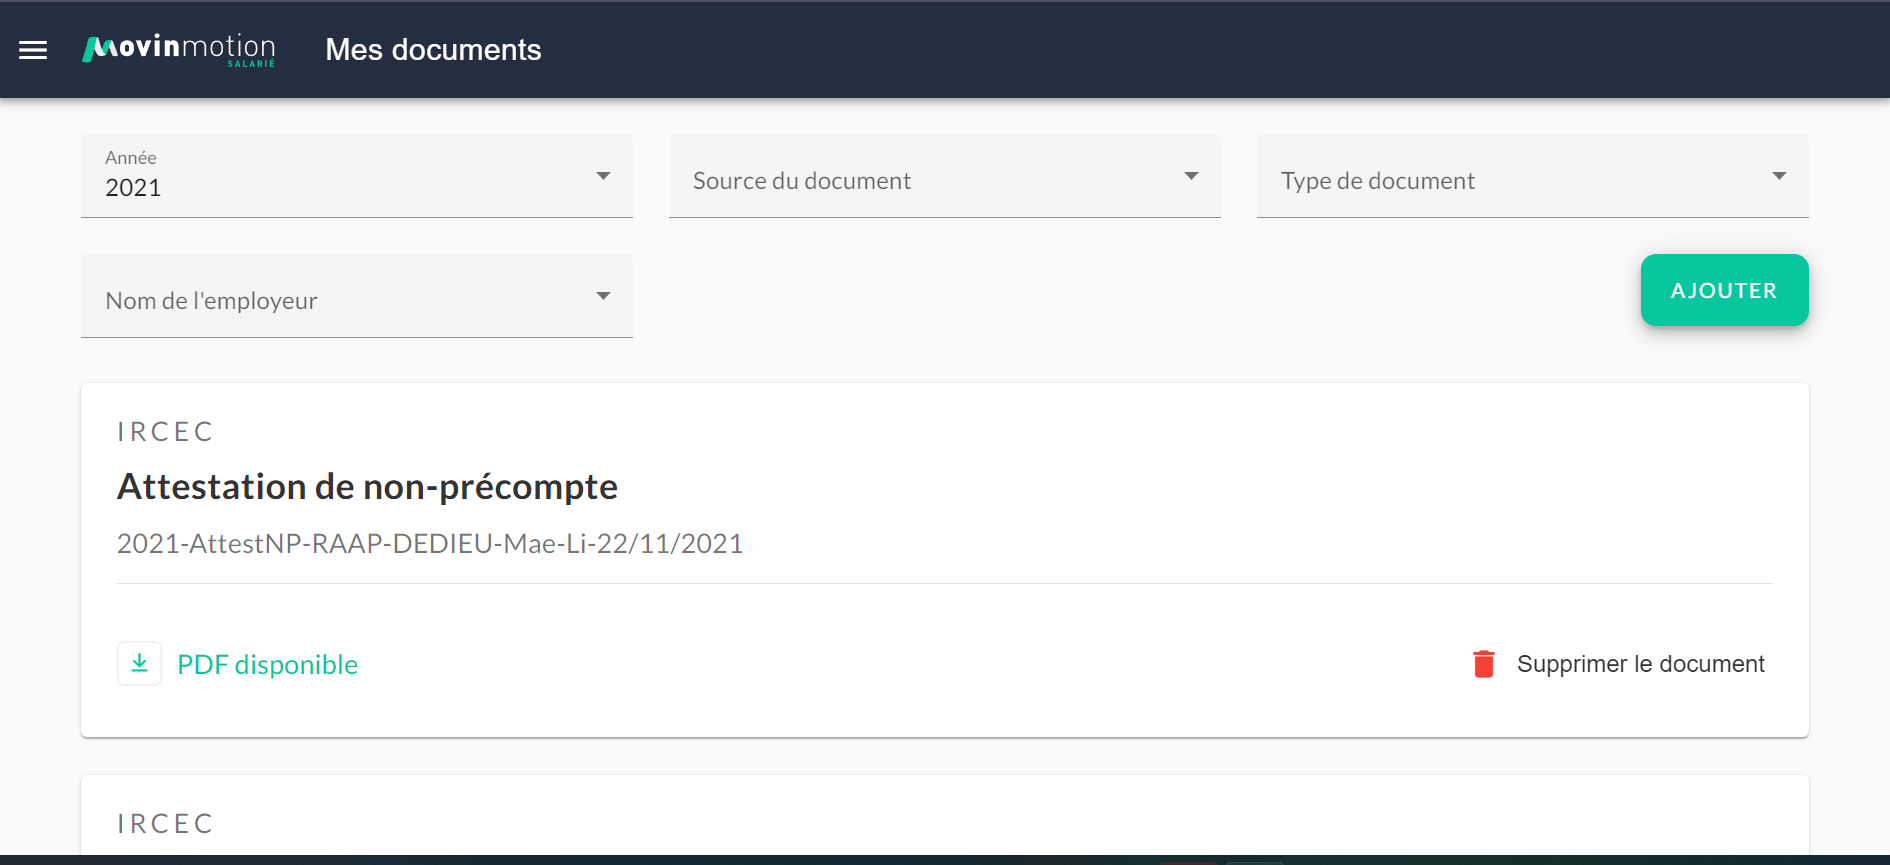Click the PDF download arrow icon
This screenshot has height=865, width=1890.
tap(140, 664)
